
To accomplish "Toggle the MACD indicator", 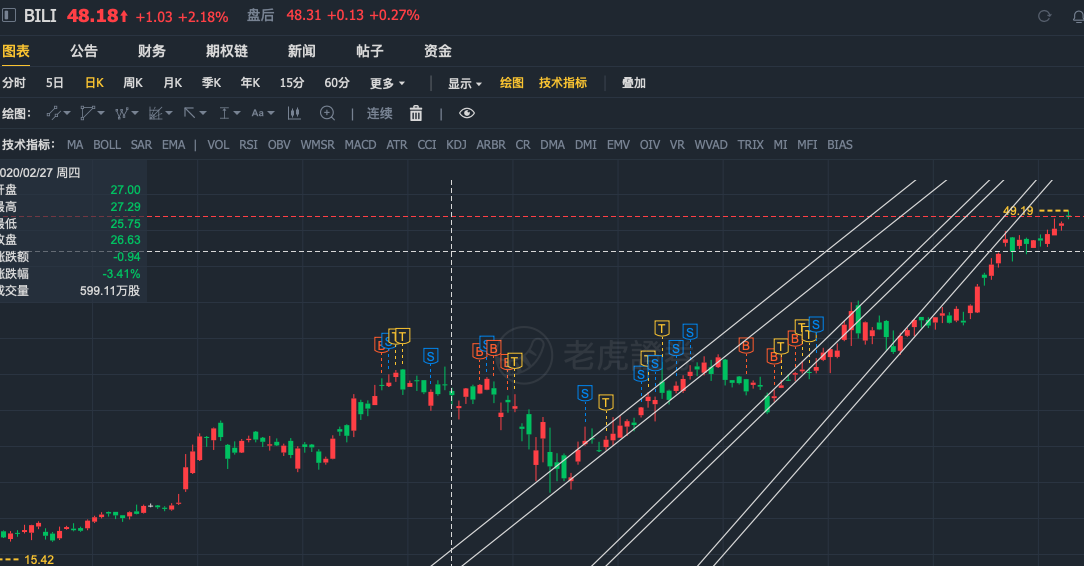I will click(x=360, y=145).
